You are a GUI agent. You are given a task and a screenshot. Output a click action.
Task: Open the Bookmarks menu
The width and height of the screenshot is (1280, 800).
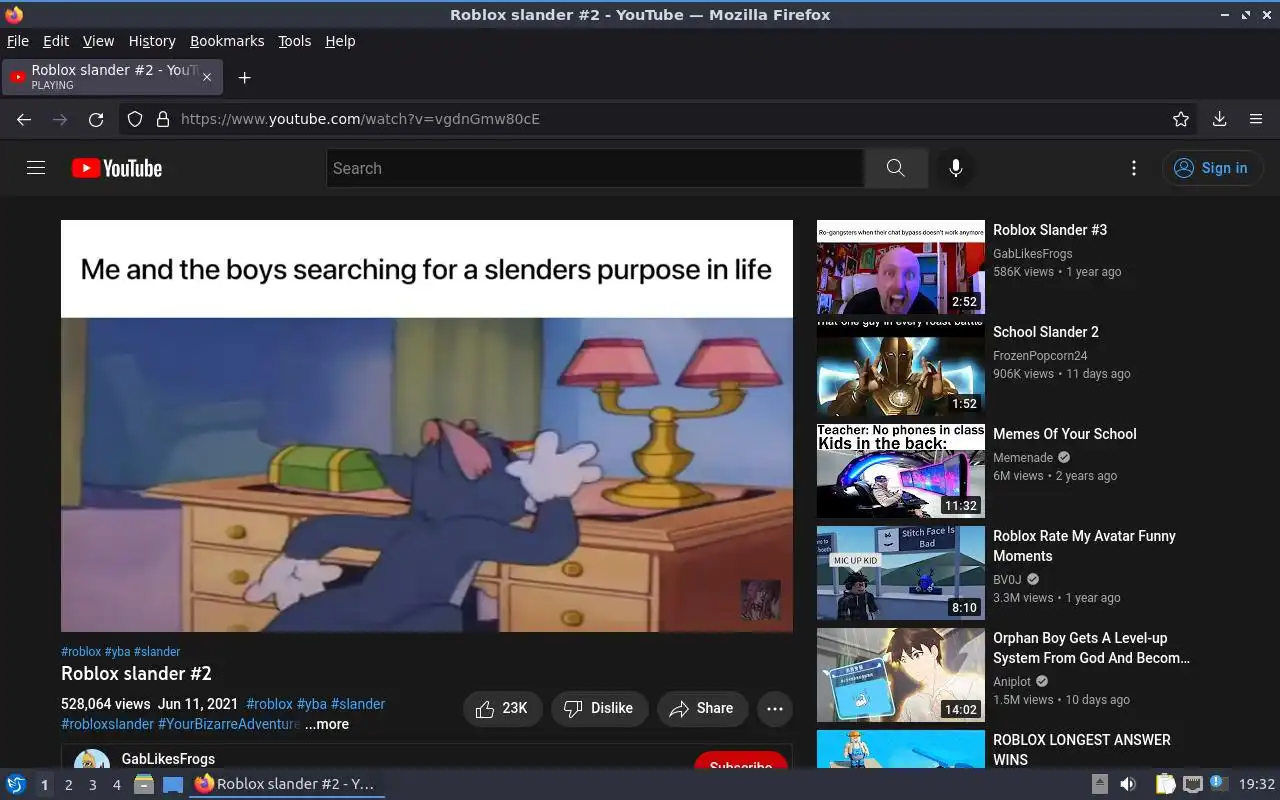(227, 41)
